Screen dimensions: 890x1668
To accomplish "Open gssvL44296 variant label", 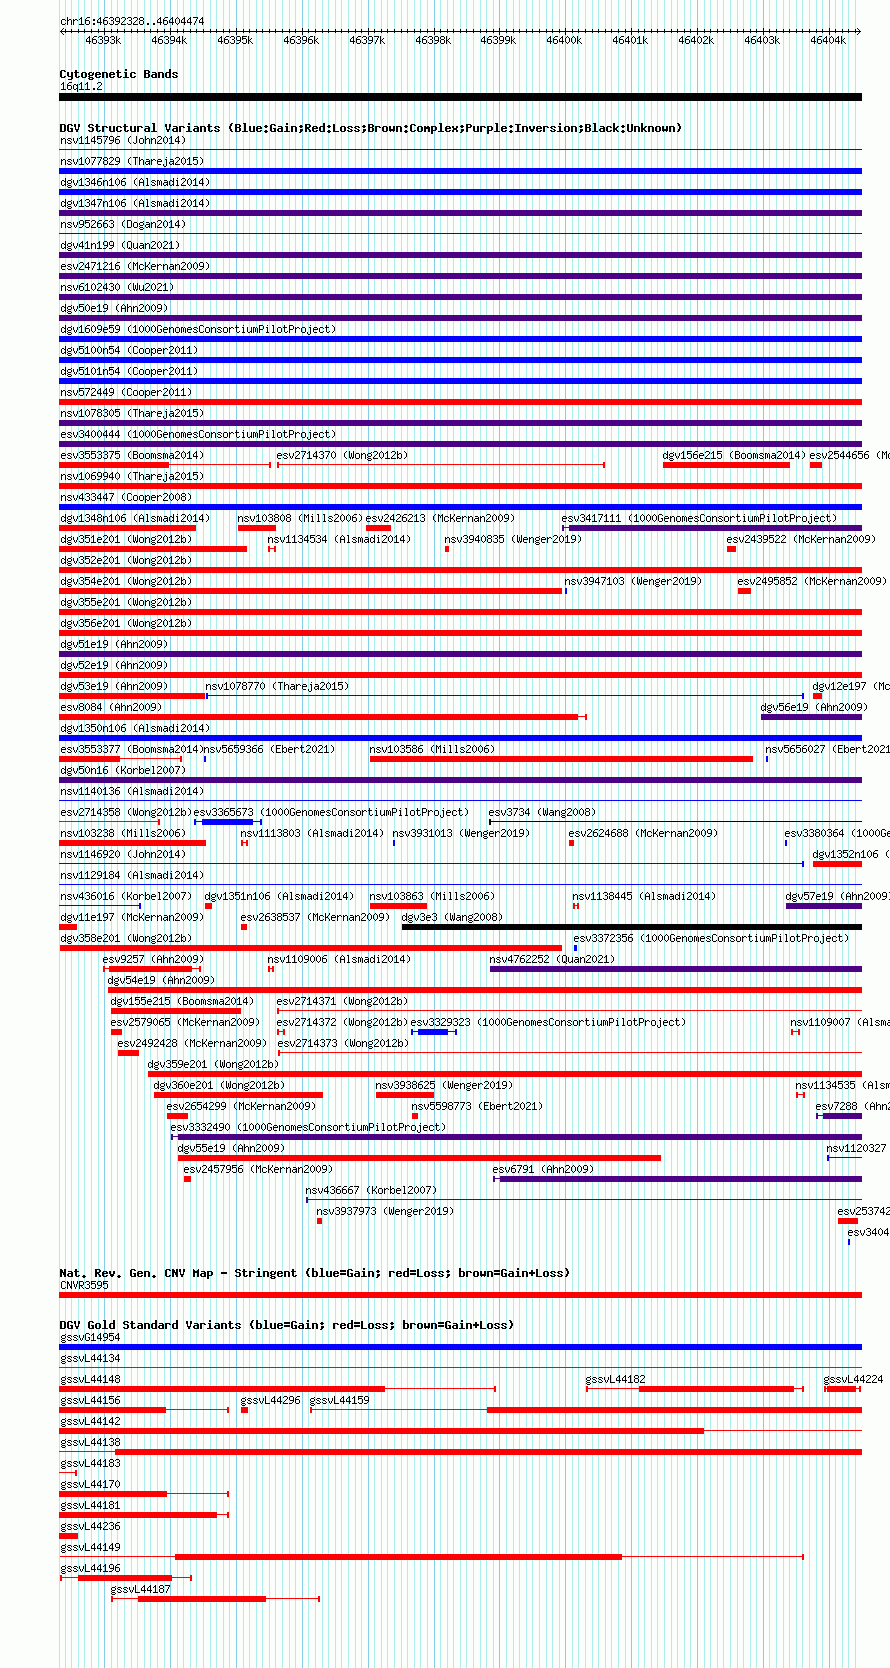I will [270, 1400].
